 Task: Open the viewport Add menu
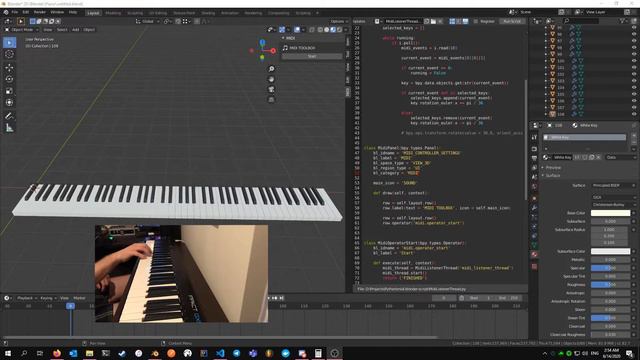[76, 30]
